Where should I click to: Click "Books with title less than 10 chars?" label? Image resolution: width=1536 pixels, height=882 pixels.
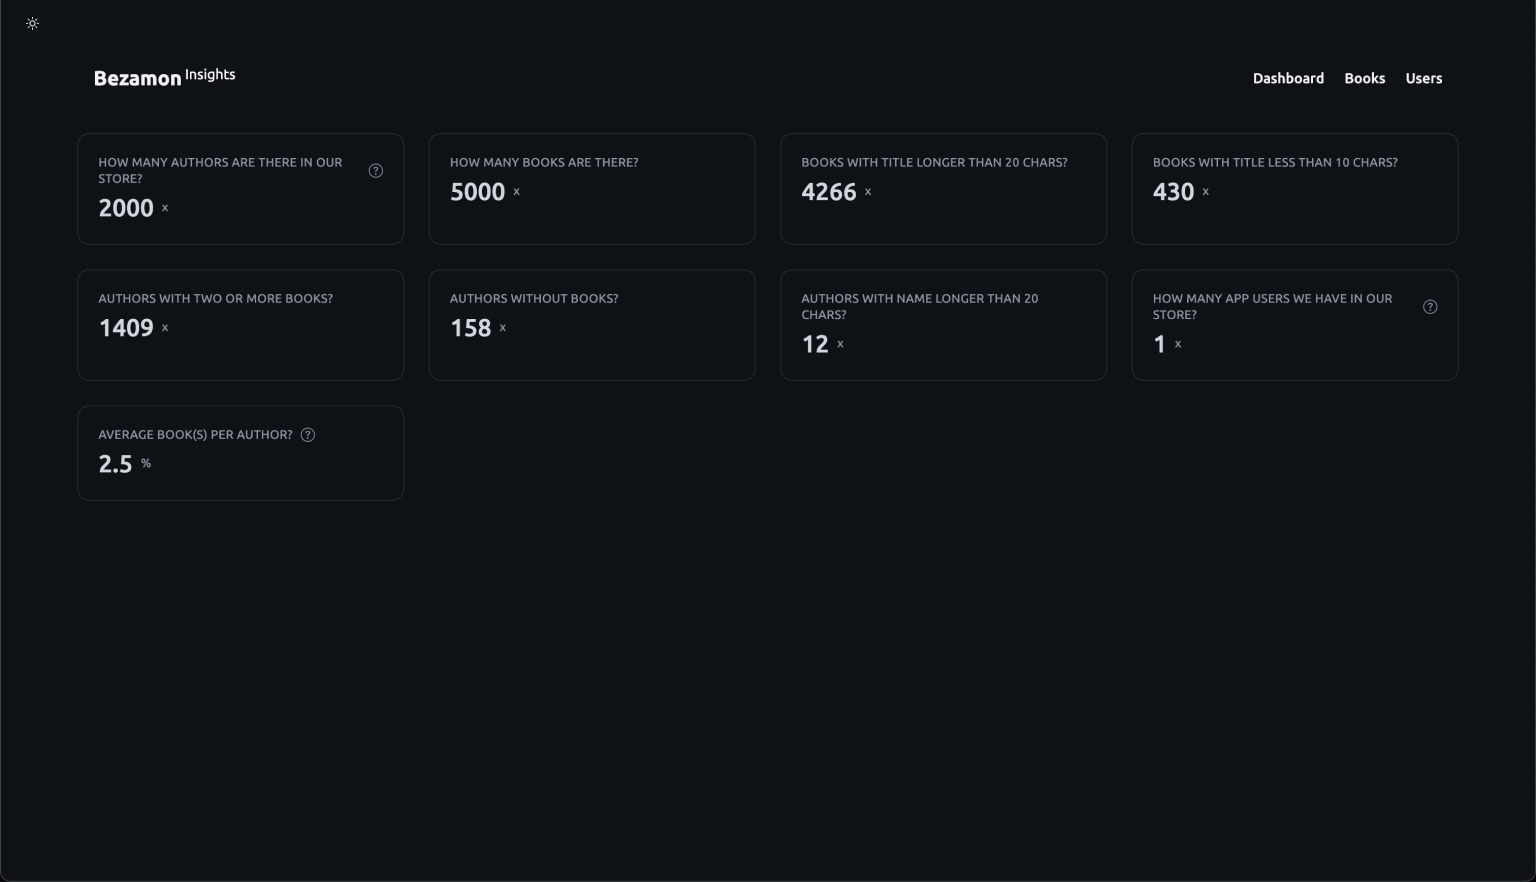pos(1275,162)
